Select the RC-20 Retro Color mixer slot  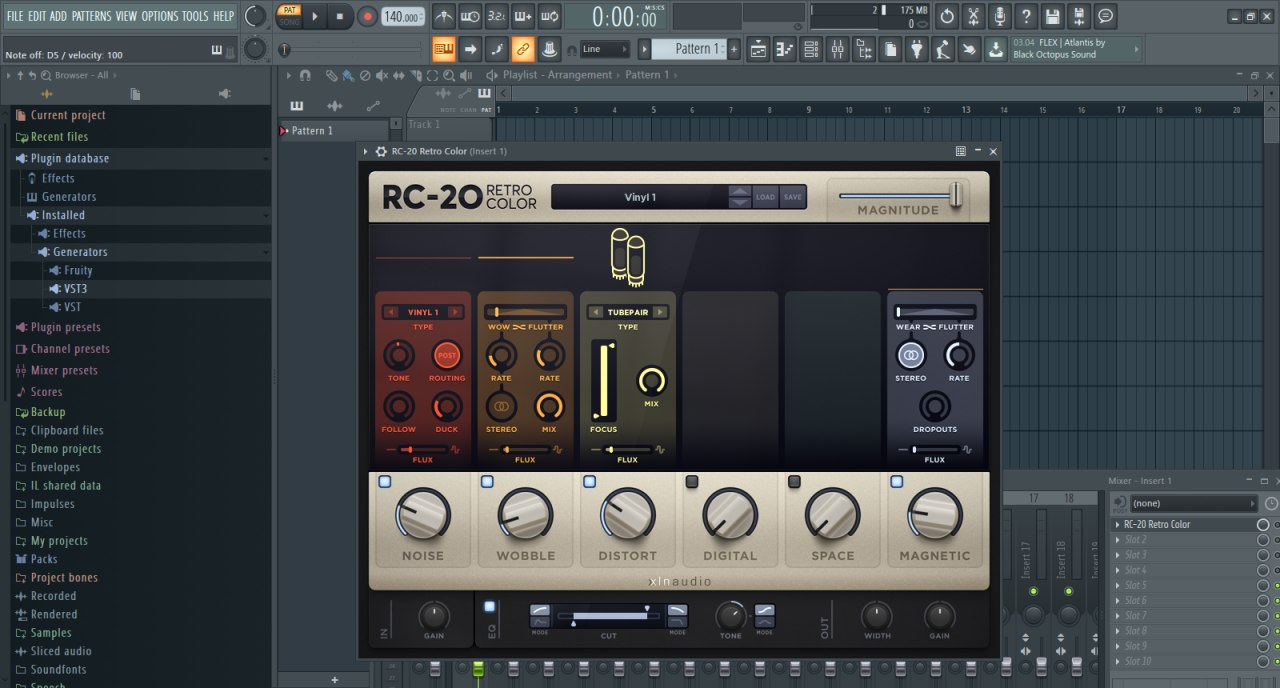pos(1184,524)
